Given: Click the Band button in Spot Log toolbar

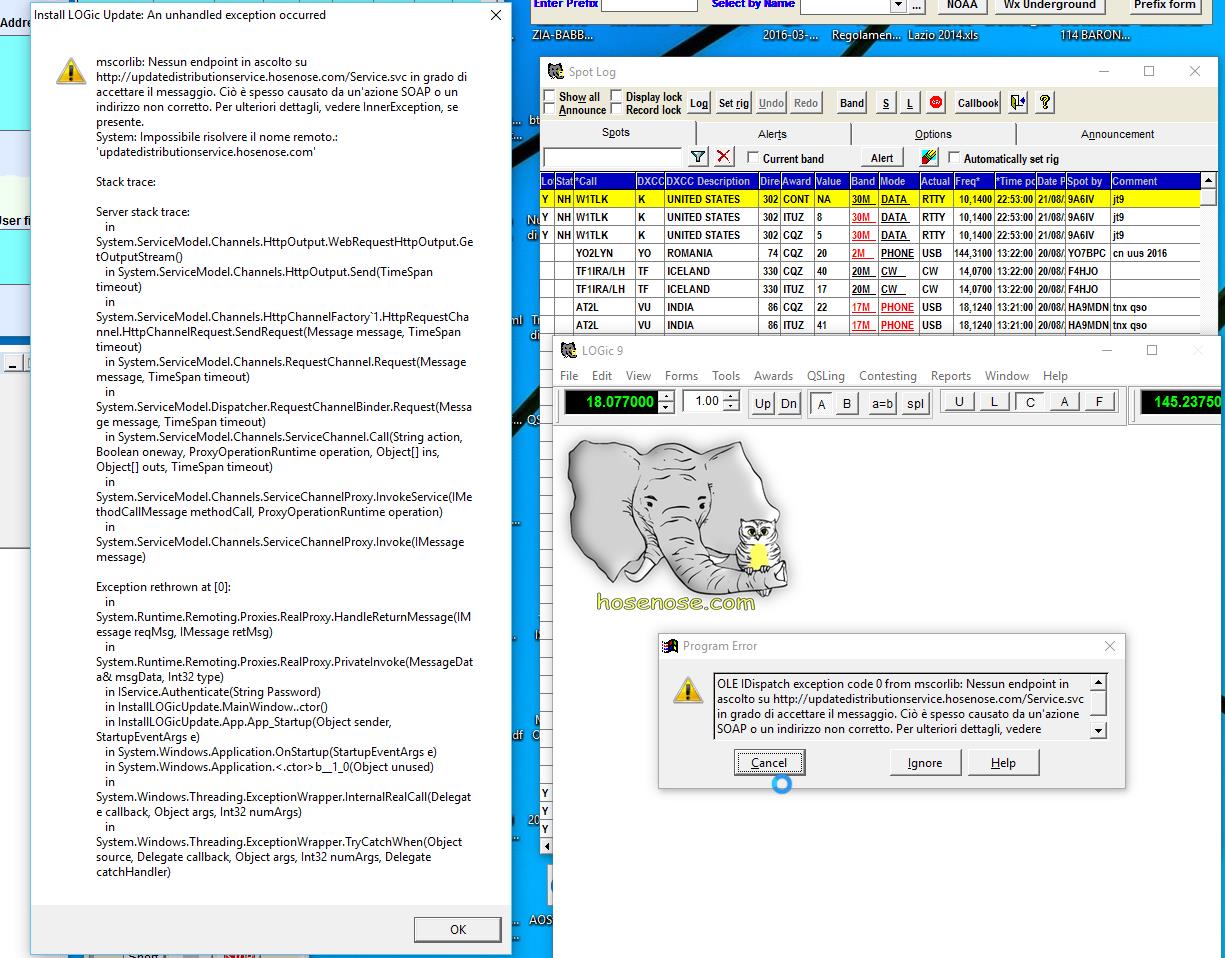Looking at the screenshot, I should click(852, 103).
